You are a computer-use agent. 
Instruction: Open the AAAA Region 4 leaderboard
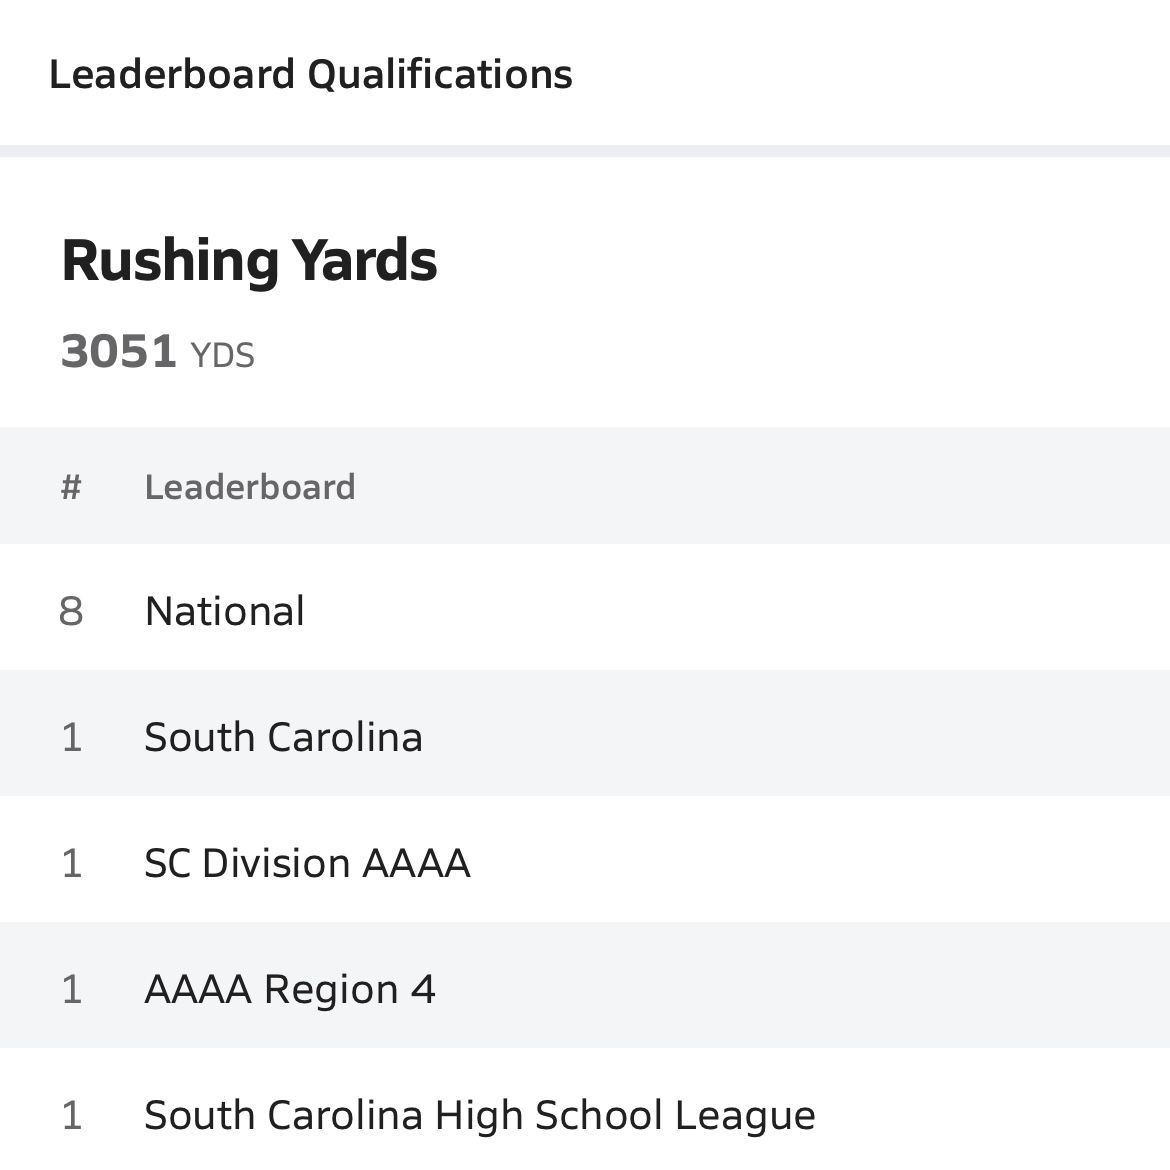290,989
